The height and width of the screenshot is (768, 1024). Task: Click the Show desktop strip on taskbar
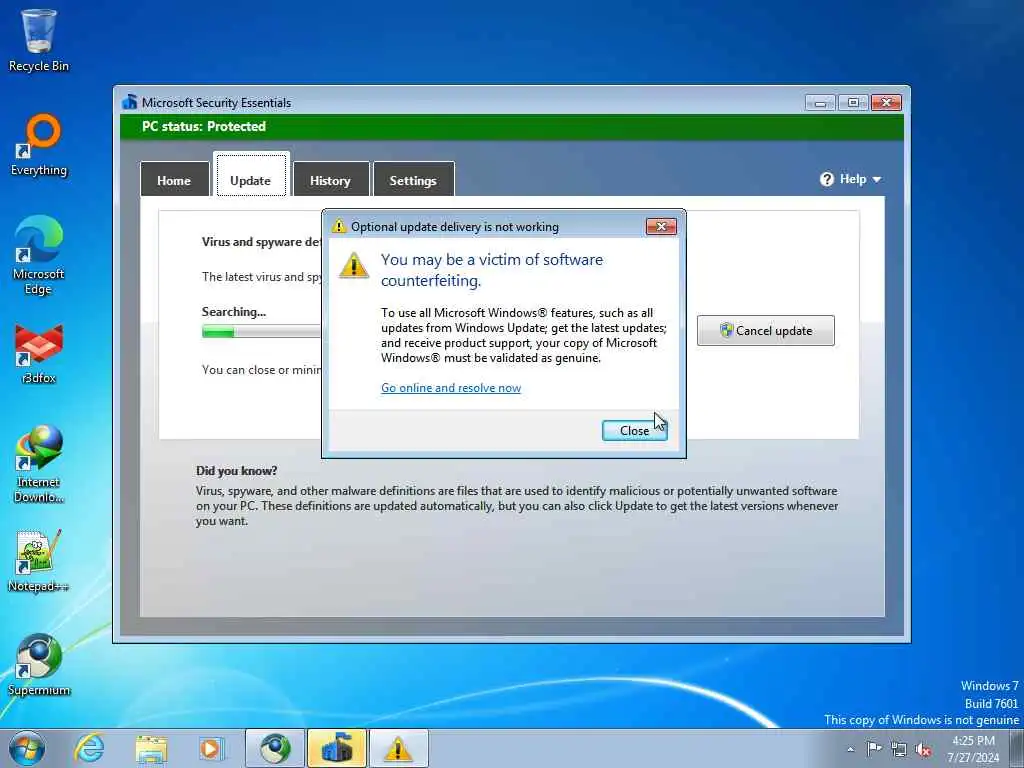click(x=1017, y=748)
